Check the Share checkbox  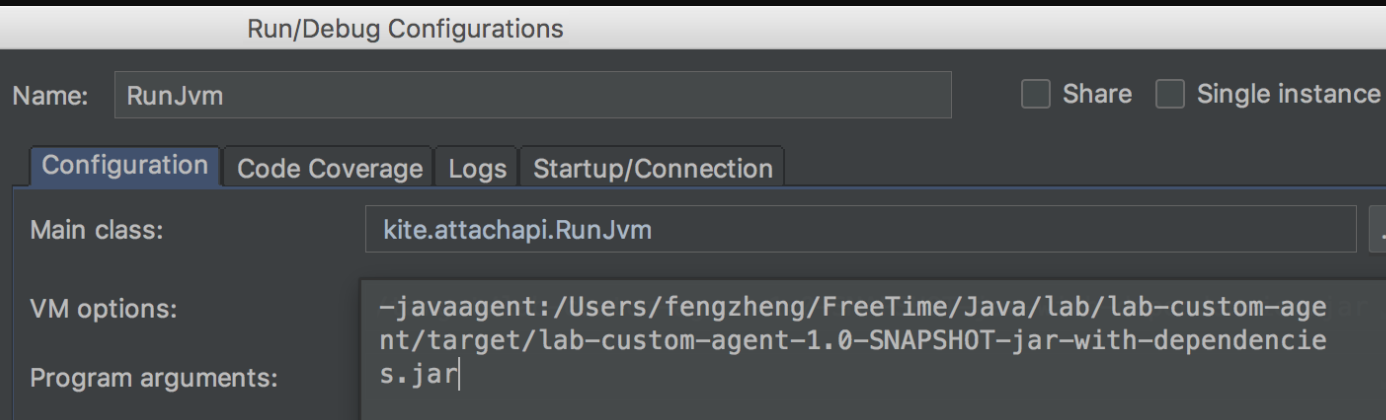click(1033, 94)
